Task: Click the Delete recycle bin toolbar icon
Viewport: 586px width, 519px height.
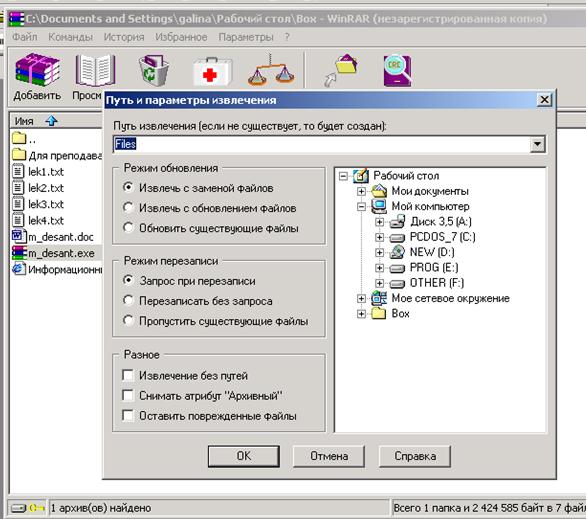Action: coord(154,70)
